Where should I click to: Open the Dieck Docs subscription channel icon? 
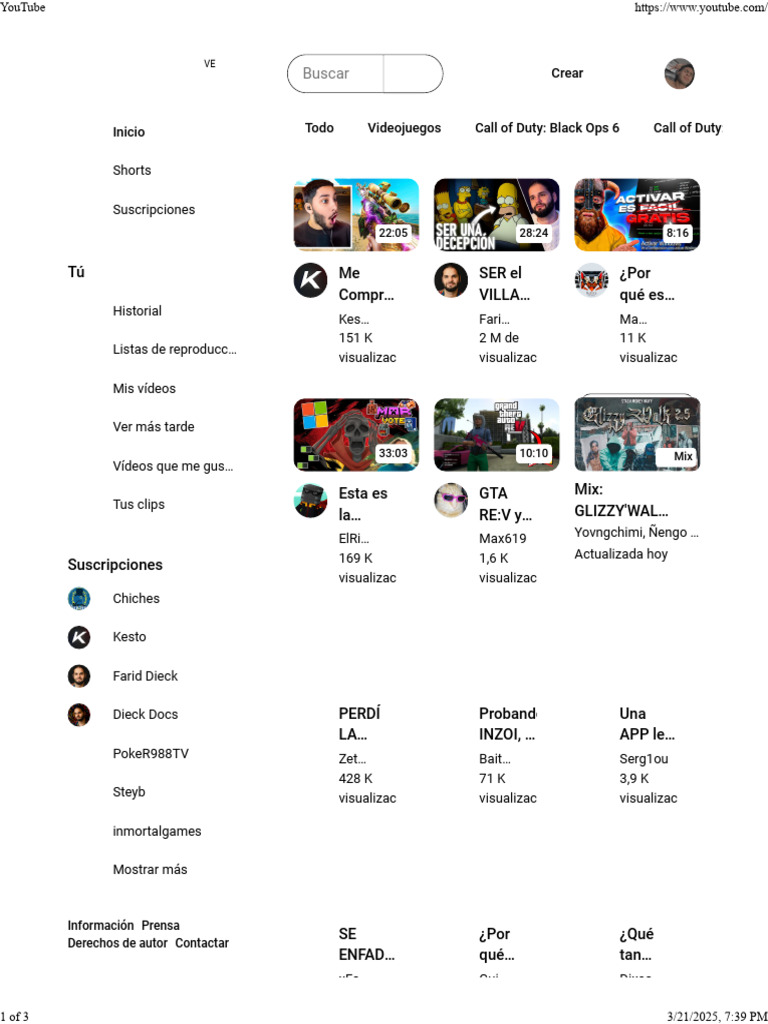click(79, 714)
